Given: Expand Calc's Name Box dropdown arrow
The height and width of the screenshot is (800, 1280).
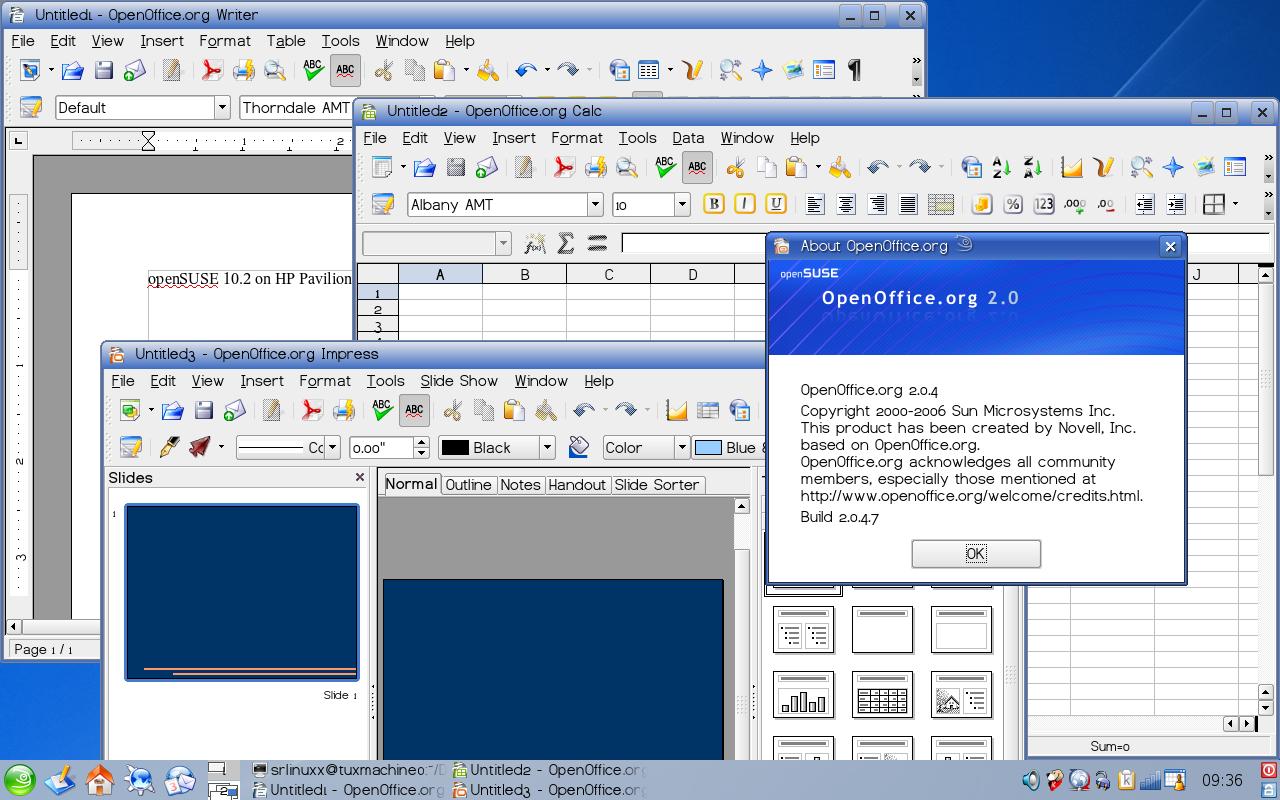Looking at the screenshot, I should [x=503, y=243].
